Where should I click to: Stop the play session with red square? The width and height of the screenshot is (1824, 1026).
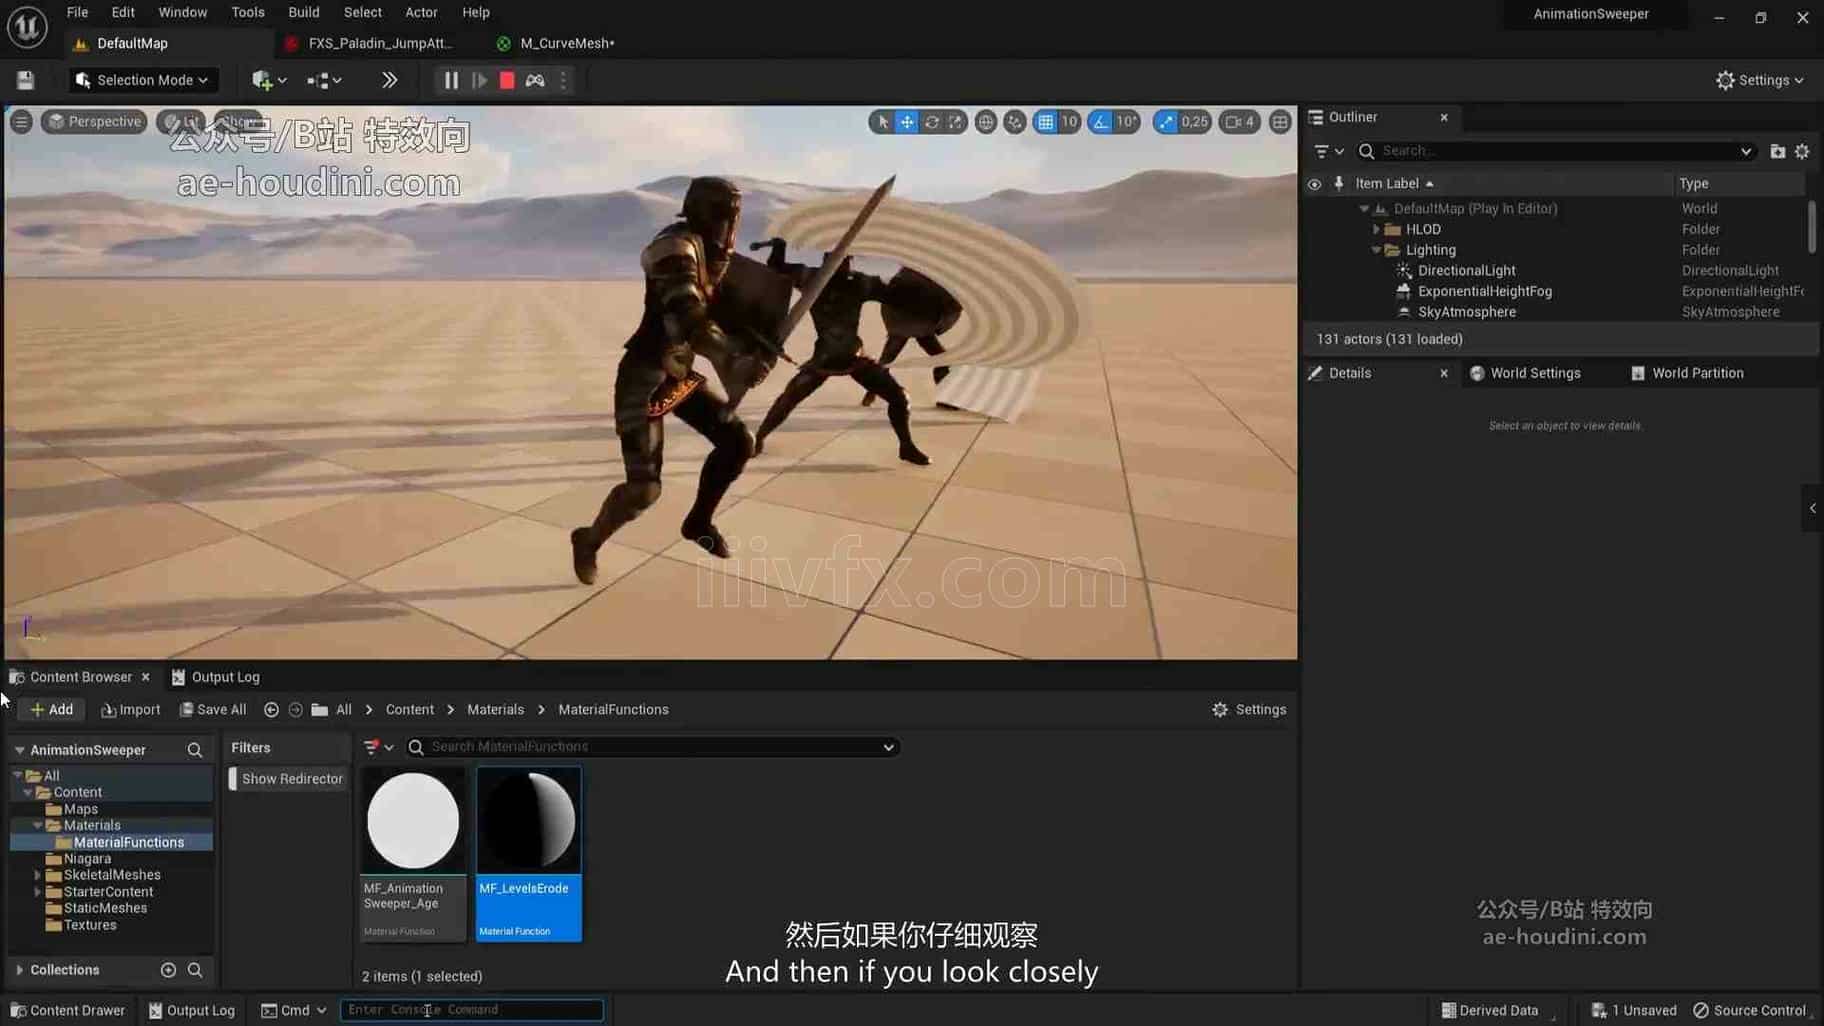pyautogui.click(x=507, y=80)
